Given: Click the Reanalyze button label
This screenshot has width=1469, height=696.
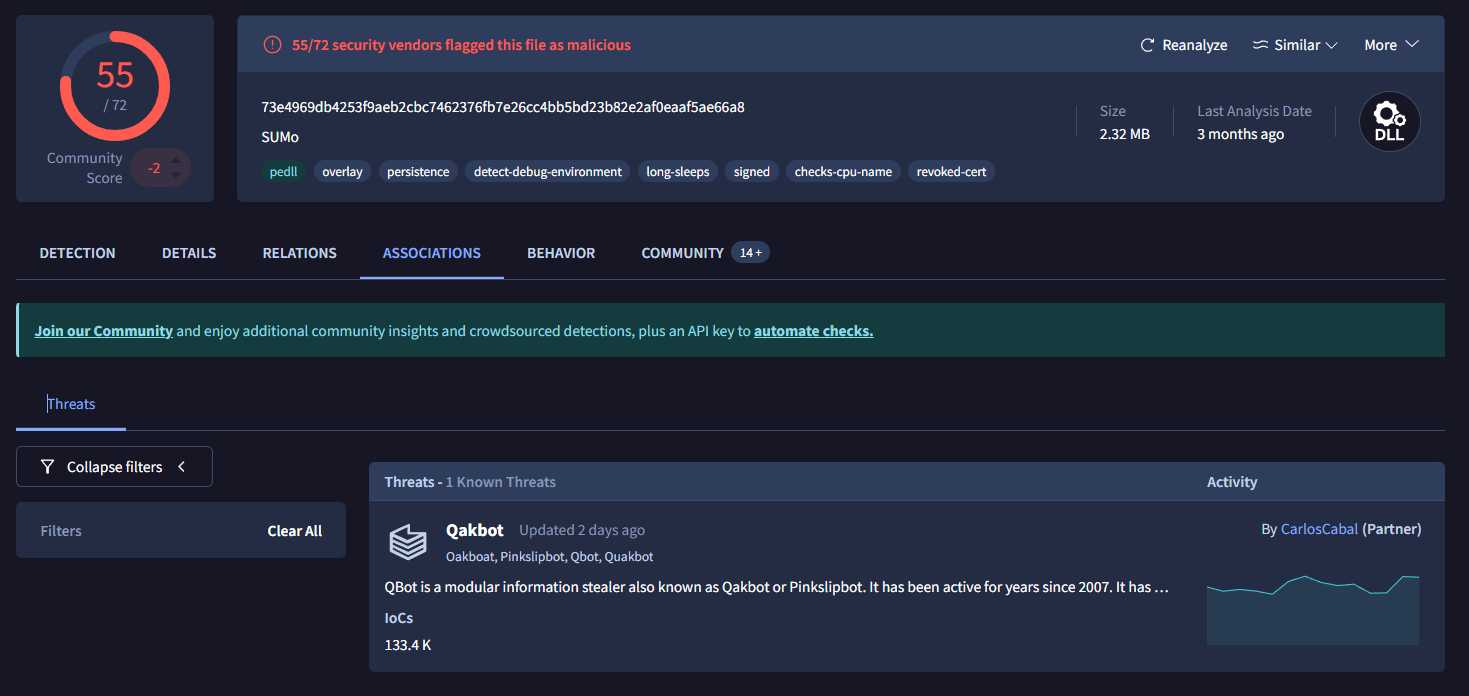Looking at the screenshot, I should 1195,45.
